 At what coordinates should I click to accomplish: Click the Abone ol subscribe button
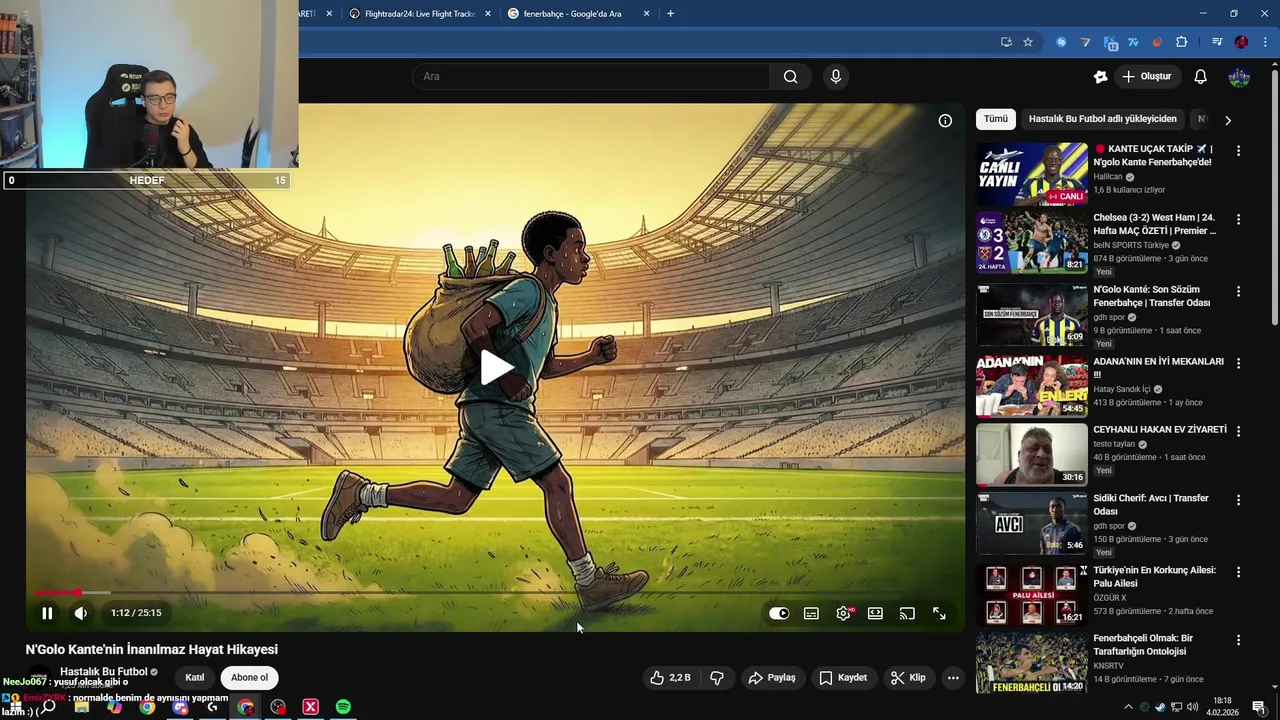pyautogui.click(x=249, y=678)
